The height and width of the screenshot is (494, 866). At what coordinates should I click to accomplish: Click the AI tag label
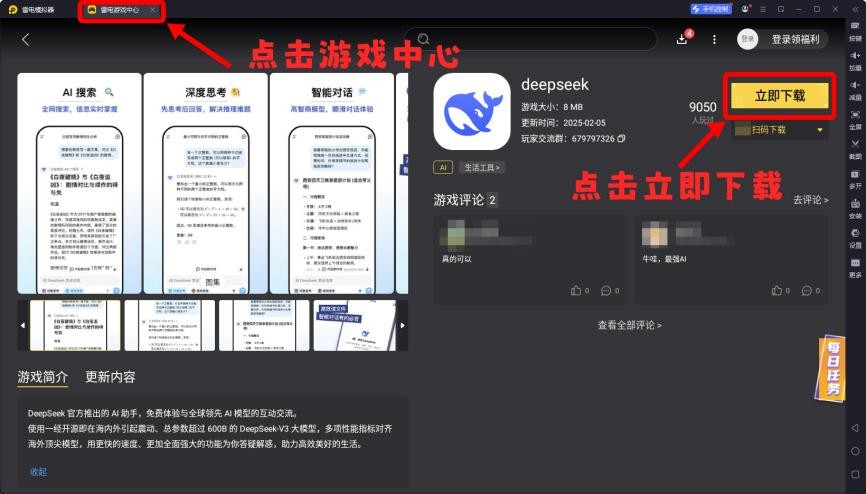pyautogui.click(x=443, y=167)
